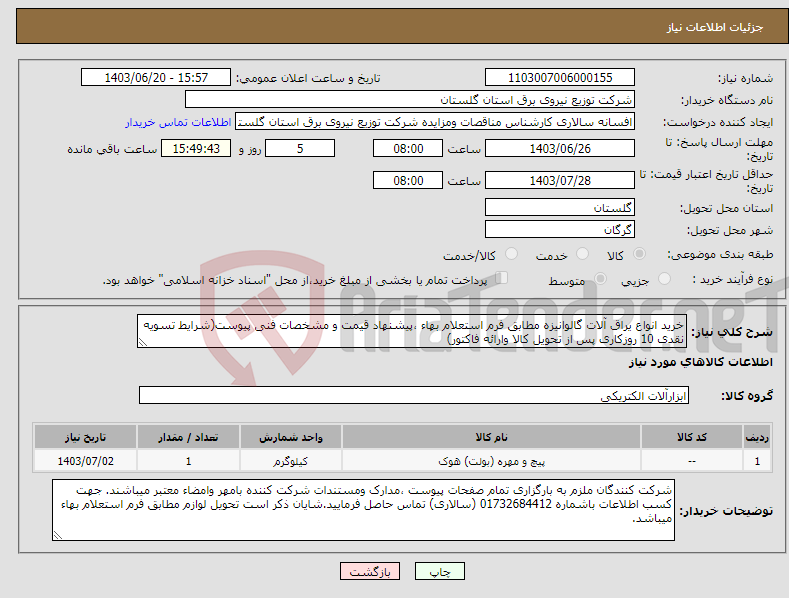Image resolution: width=789 pixels, height=598 pixels.
Task: Click the goods group field ابزارآلات الکتریکی
Action: [414, 396]
